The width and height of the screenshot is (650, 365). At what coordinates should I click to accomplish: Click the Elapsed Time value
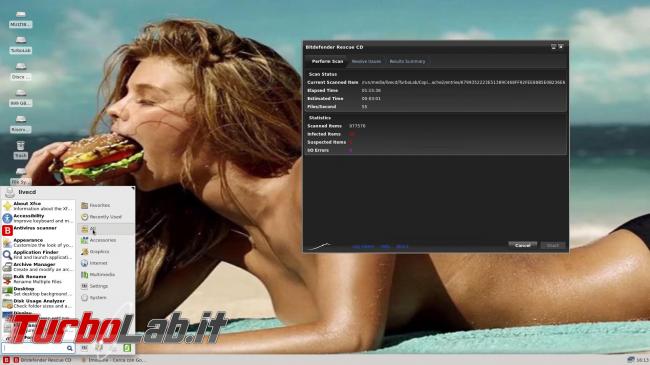[x=371, y=90]
